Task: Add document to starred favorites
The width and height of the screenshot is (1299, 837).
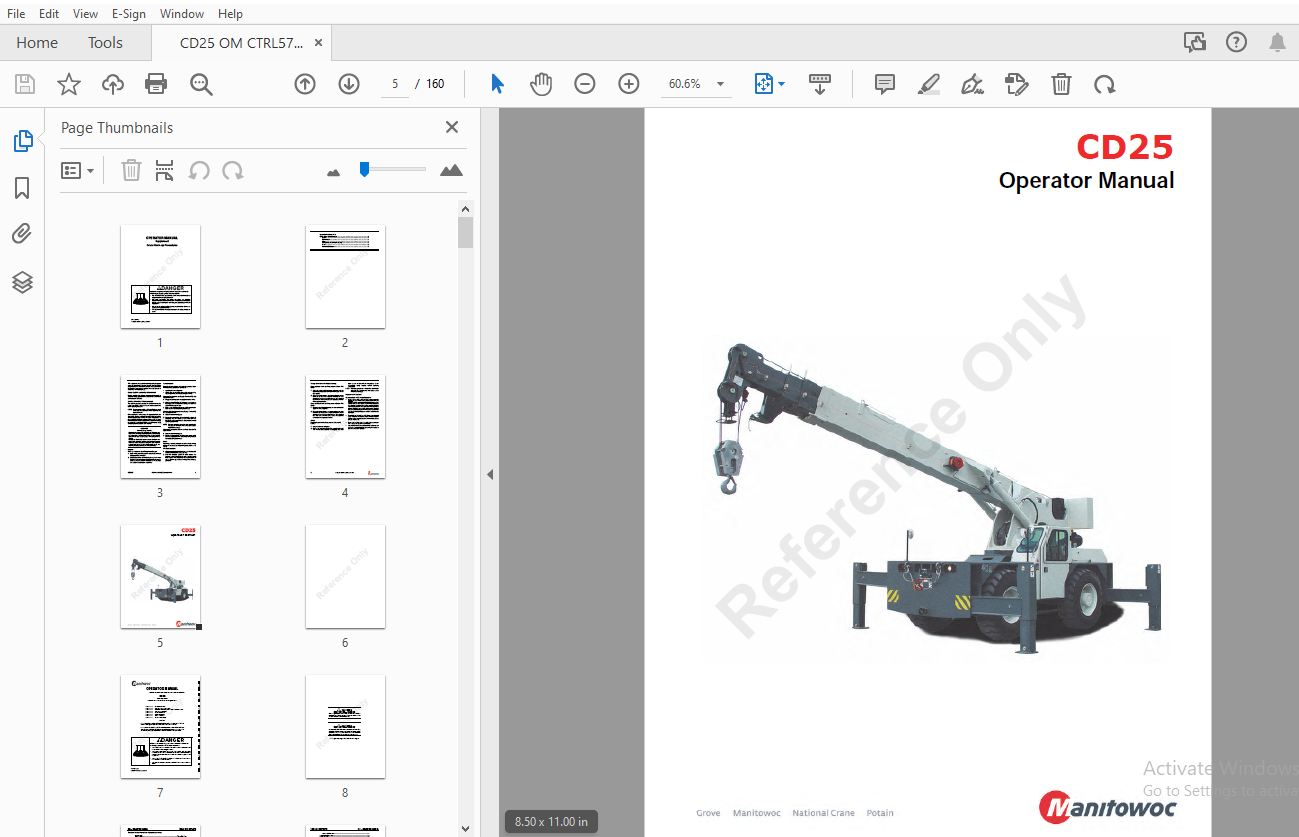Action: tap(69, 84)
